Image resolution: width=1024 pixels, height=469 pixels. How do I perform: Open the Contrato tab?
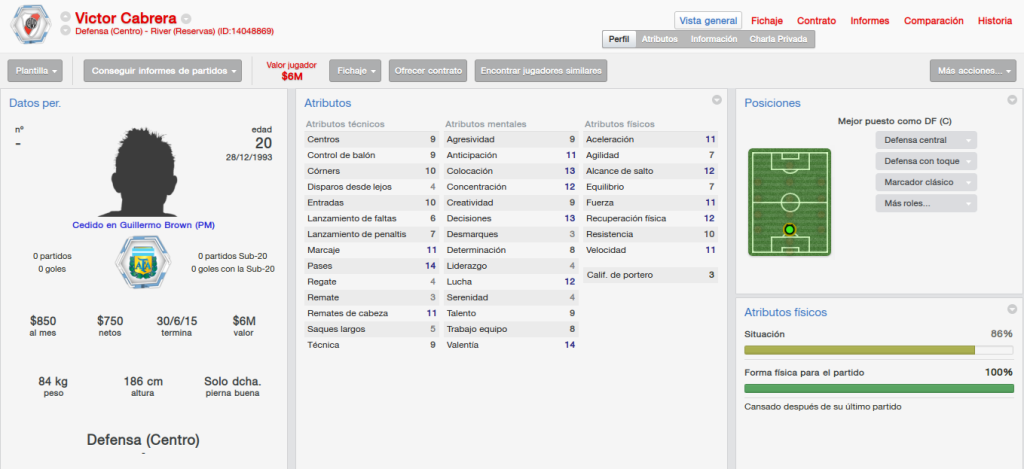[x=816, y=21]
